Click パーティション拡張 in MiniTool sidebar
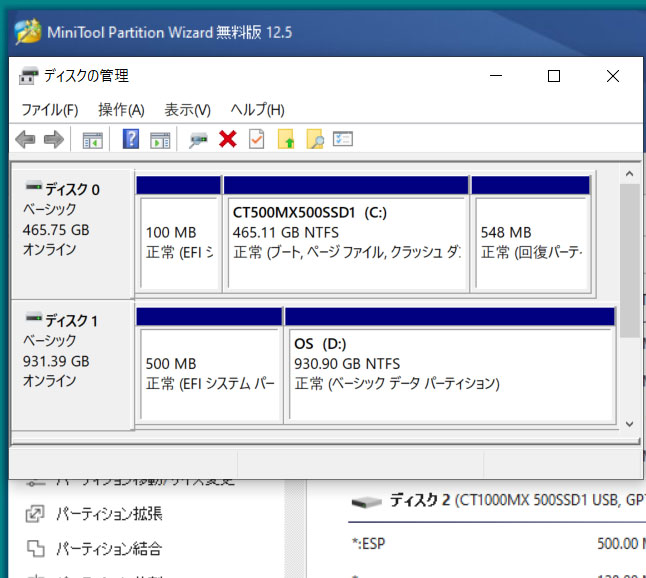This screenshot has width=646, height=578. [x=109, y=514]
